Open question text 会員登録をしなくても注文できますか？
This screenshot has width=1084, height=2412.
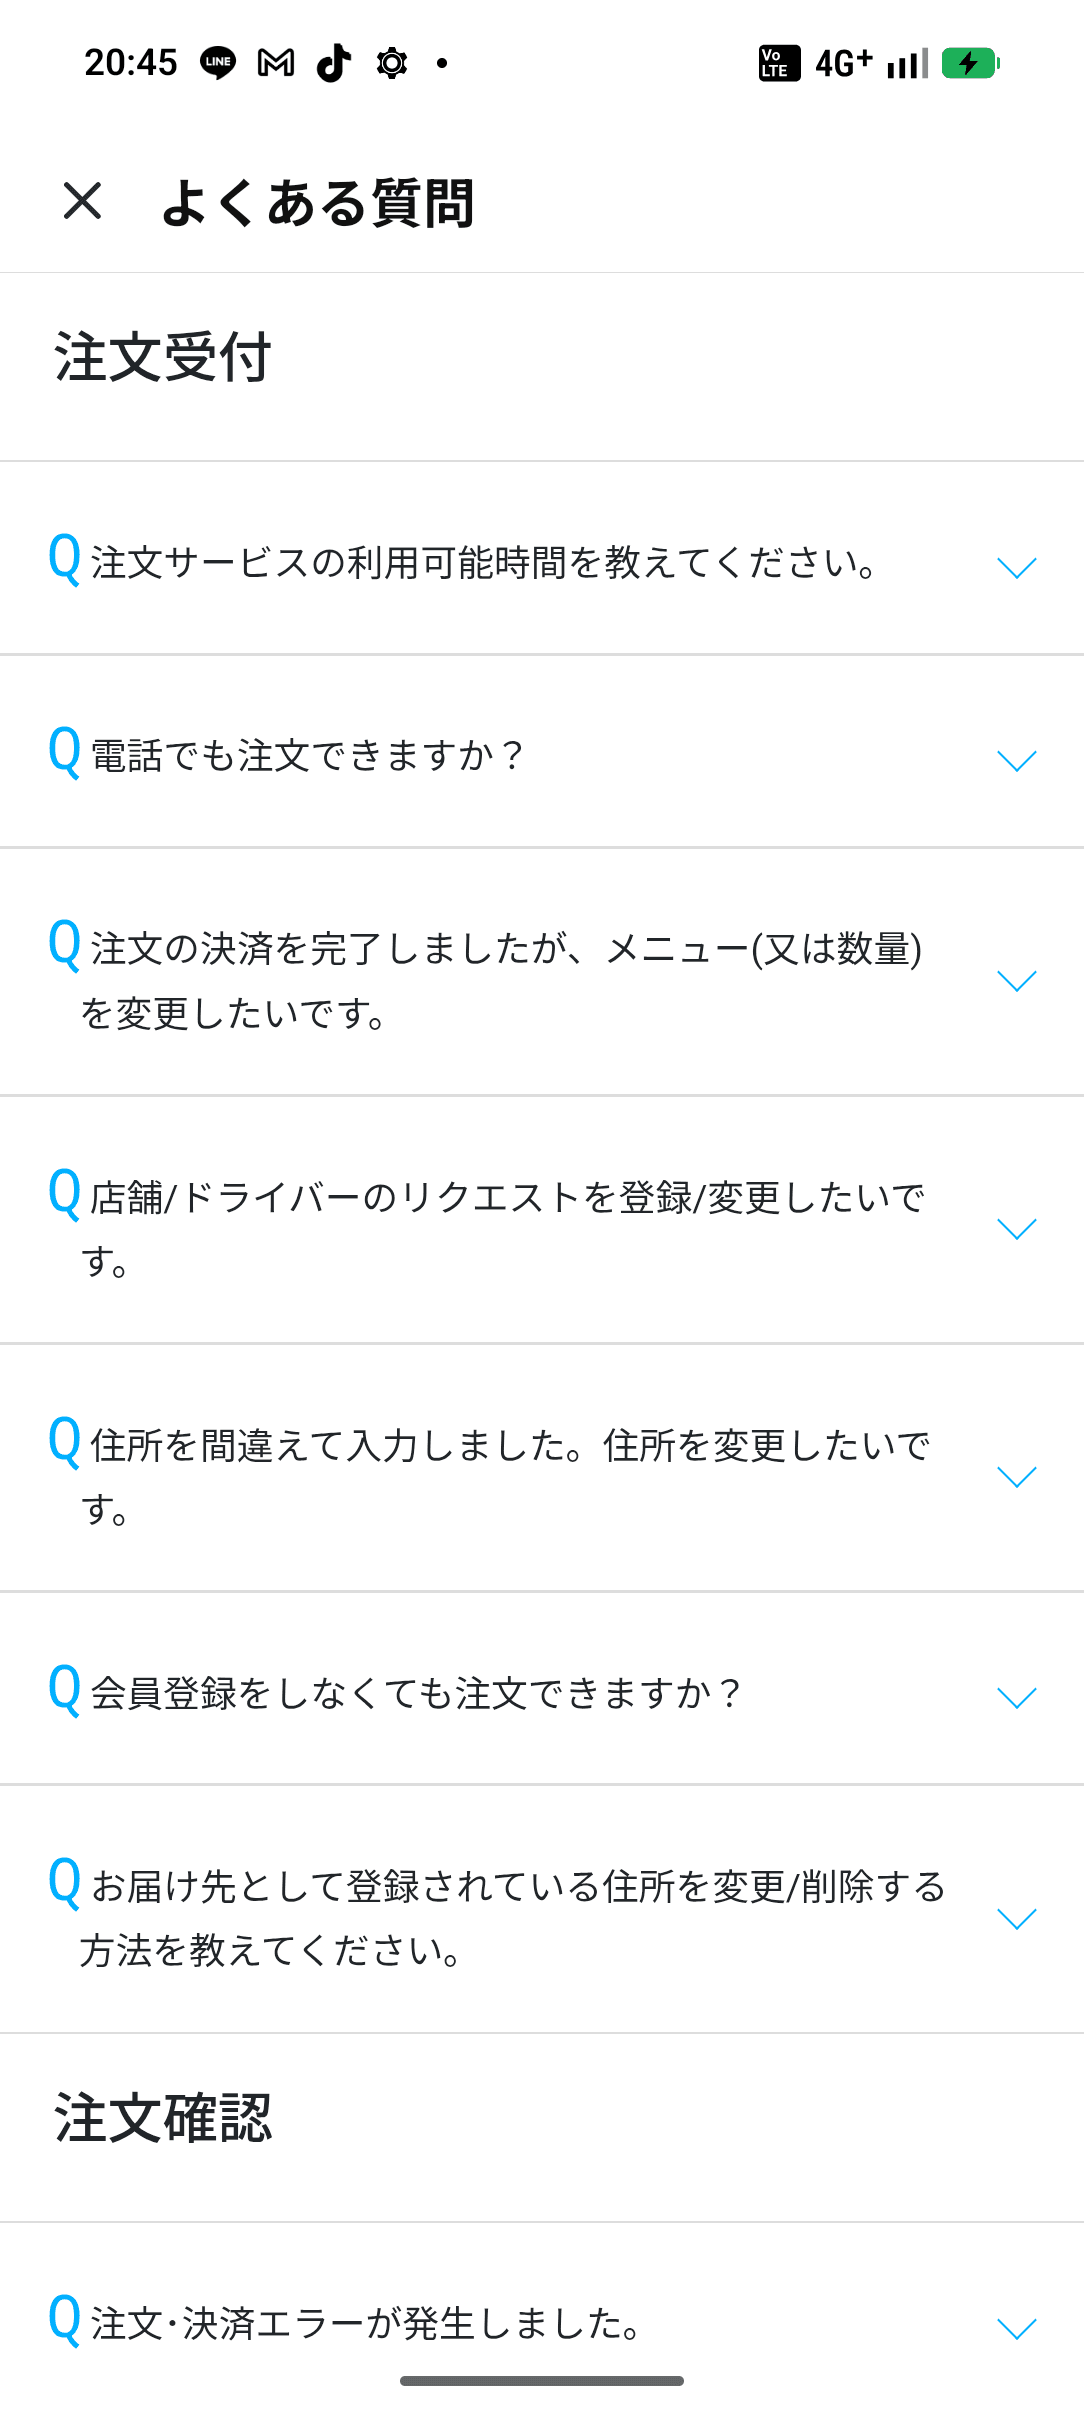point(416,1694)
